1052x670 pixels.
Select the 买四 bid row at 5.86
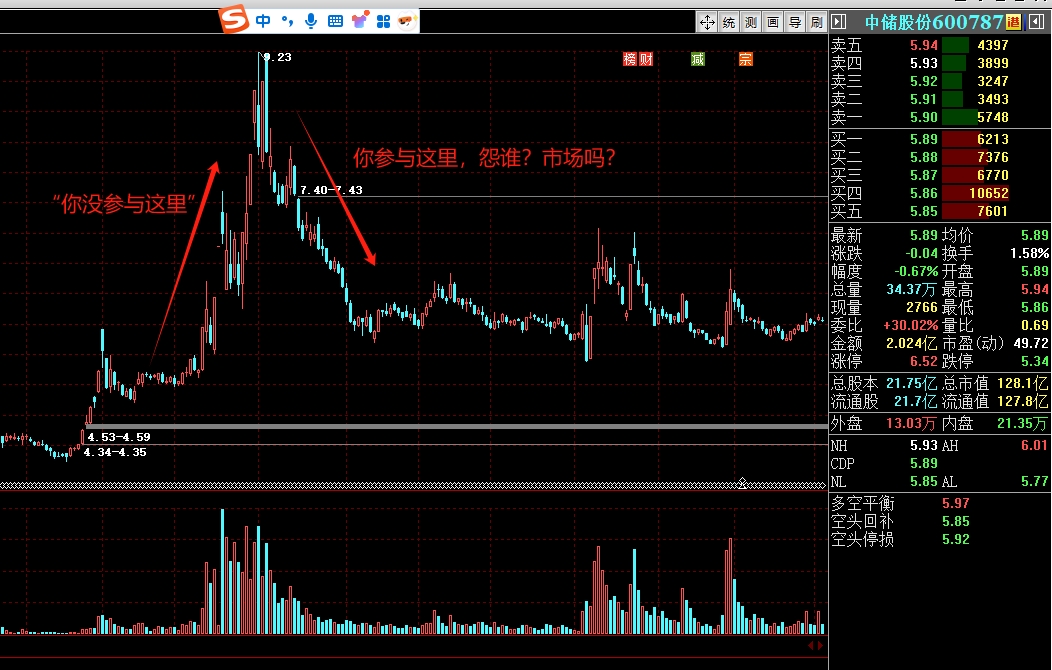(939, 193)
